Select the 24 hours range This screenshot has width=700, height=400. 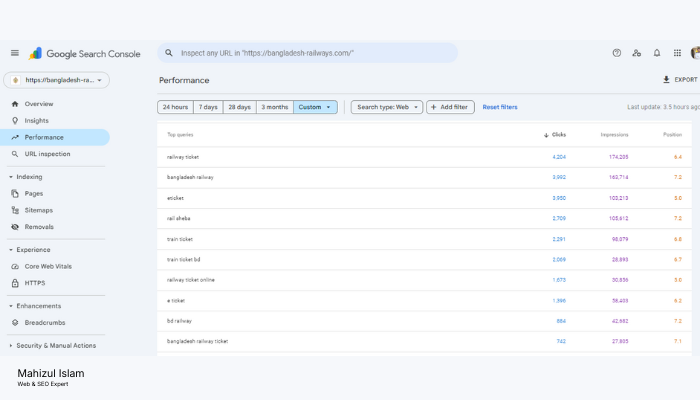[175, 107]
